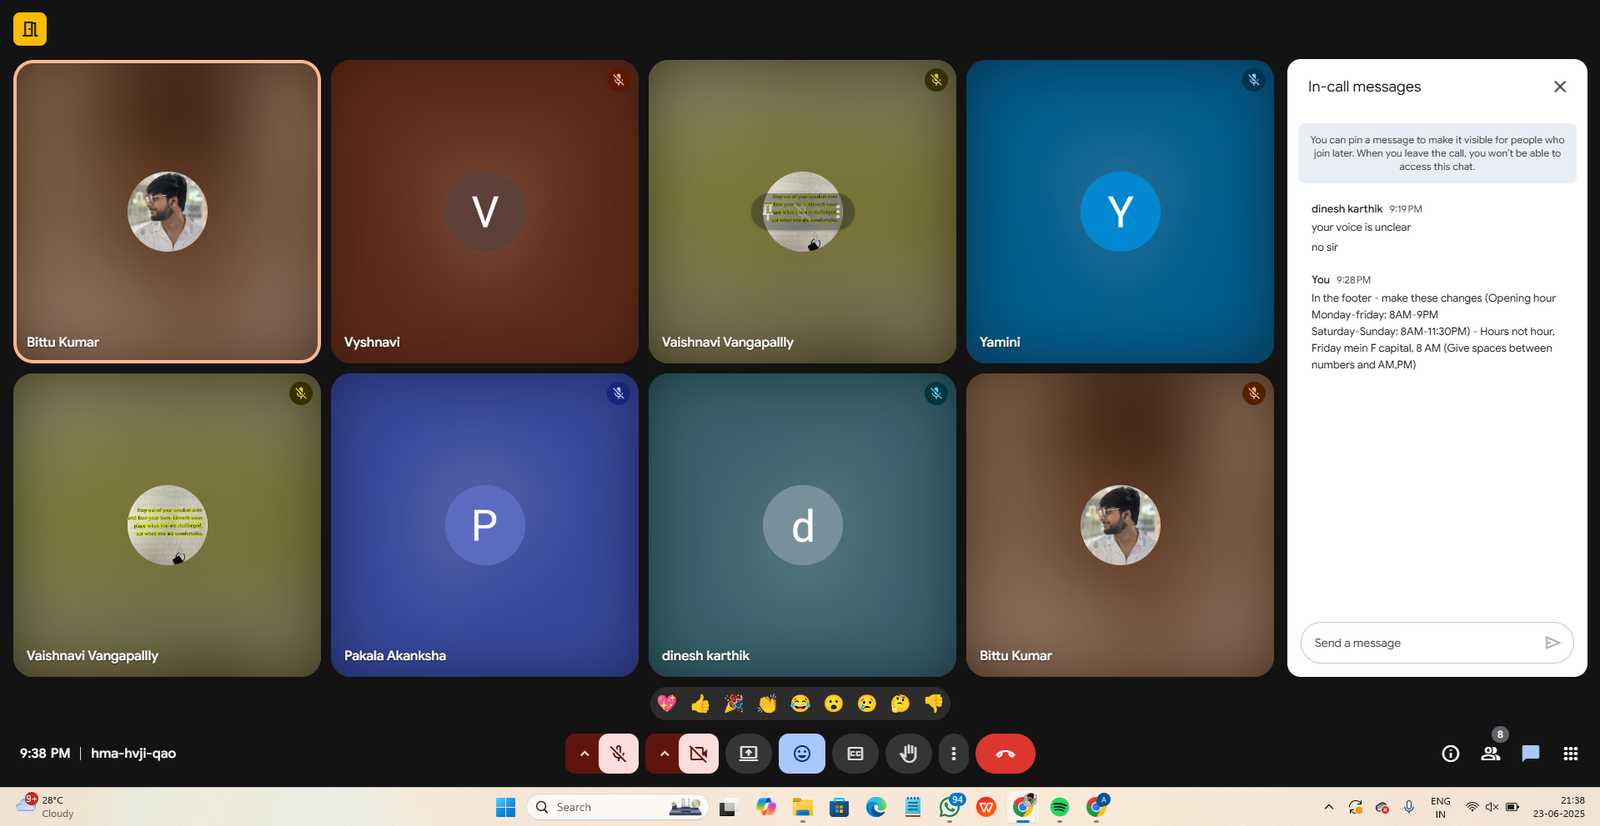Select the Vyshnavi participant tile
This screenshot has width=1600, height=826.
[x=485, y=211]
